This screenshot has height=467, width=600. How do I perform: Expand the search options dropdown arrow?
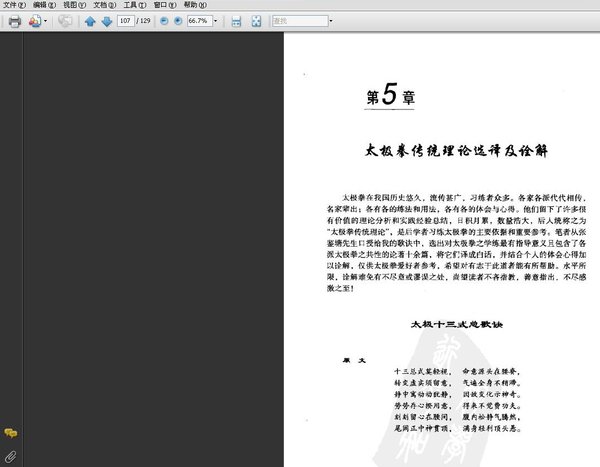pos(331,21)
